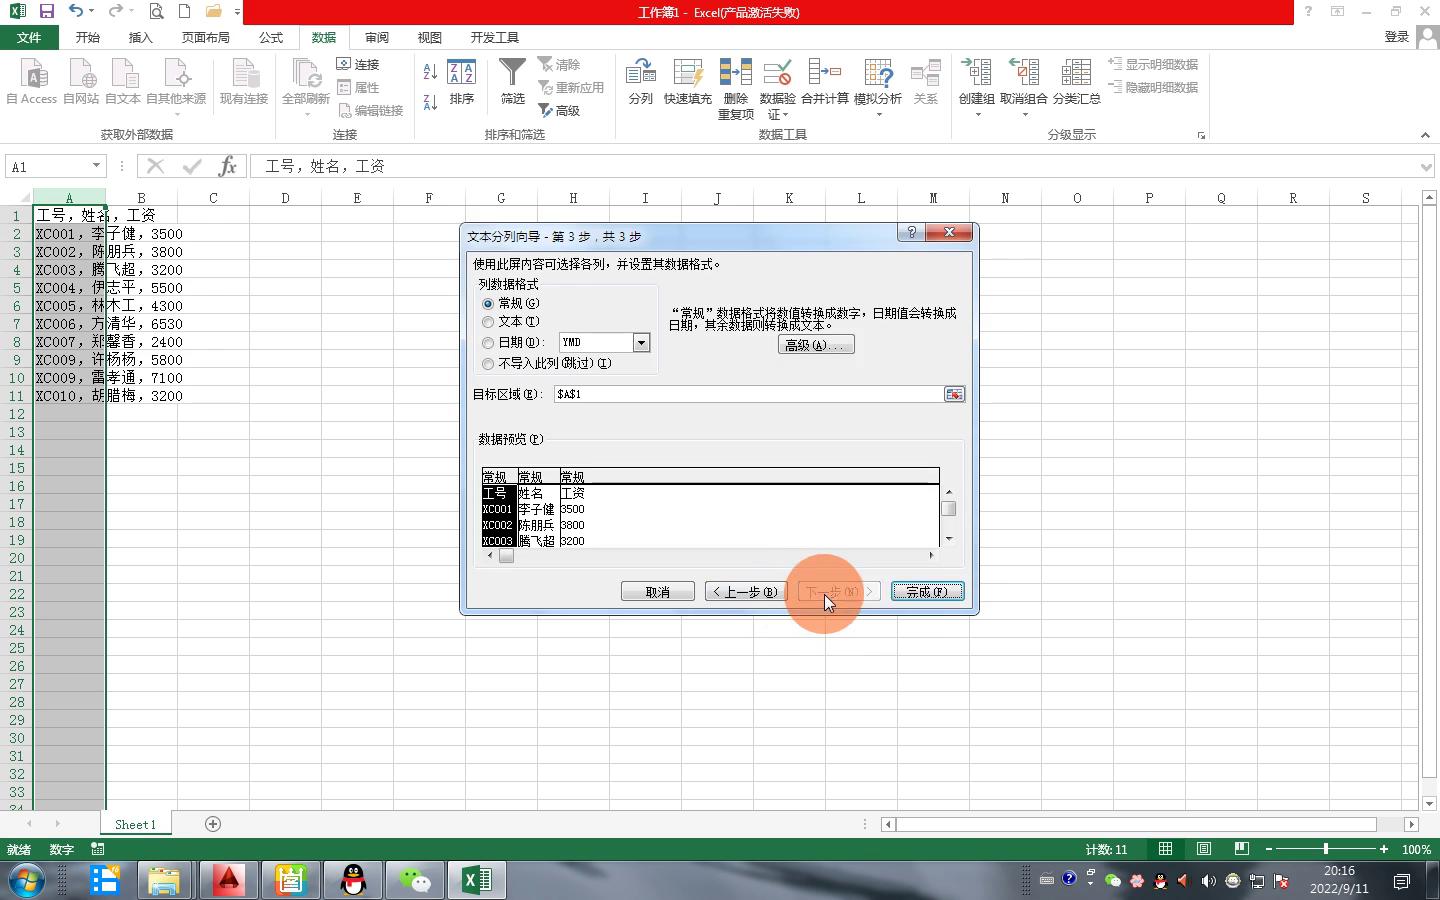Click the sort ascending A-Z icon
Image resolution: width=1440 pixels, height=900 pixels.
[x=430, y=72]
